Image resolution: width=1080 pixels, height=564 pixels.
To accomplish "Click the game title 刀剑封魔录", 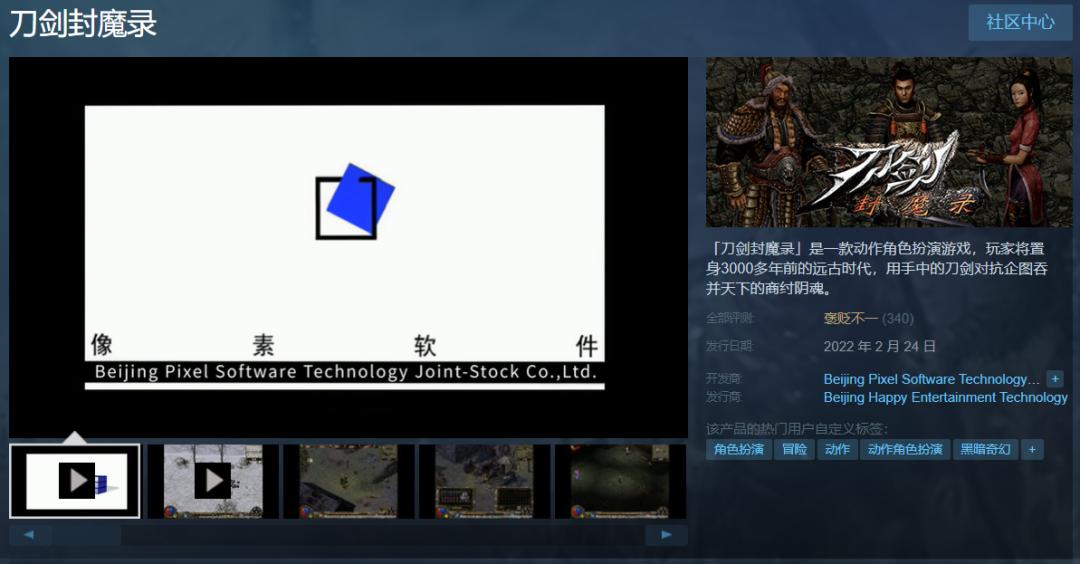I will (83, 23).
